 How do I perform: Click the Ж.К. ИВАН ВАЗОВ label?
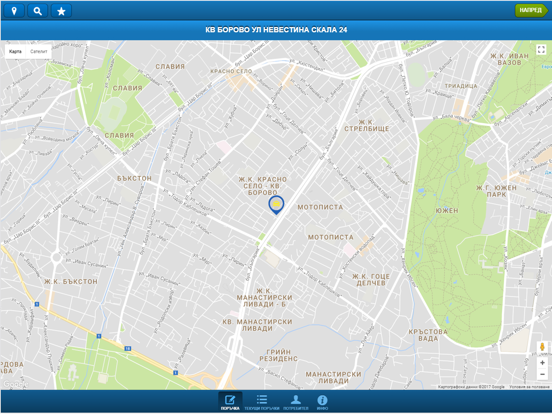509,59
